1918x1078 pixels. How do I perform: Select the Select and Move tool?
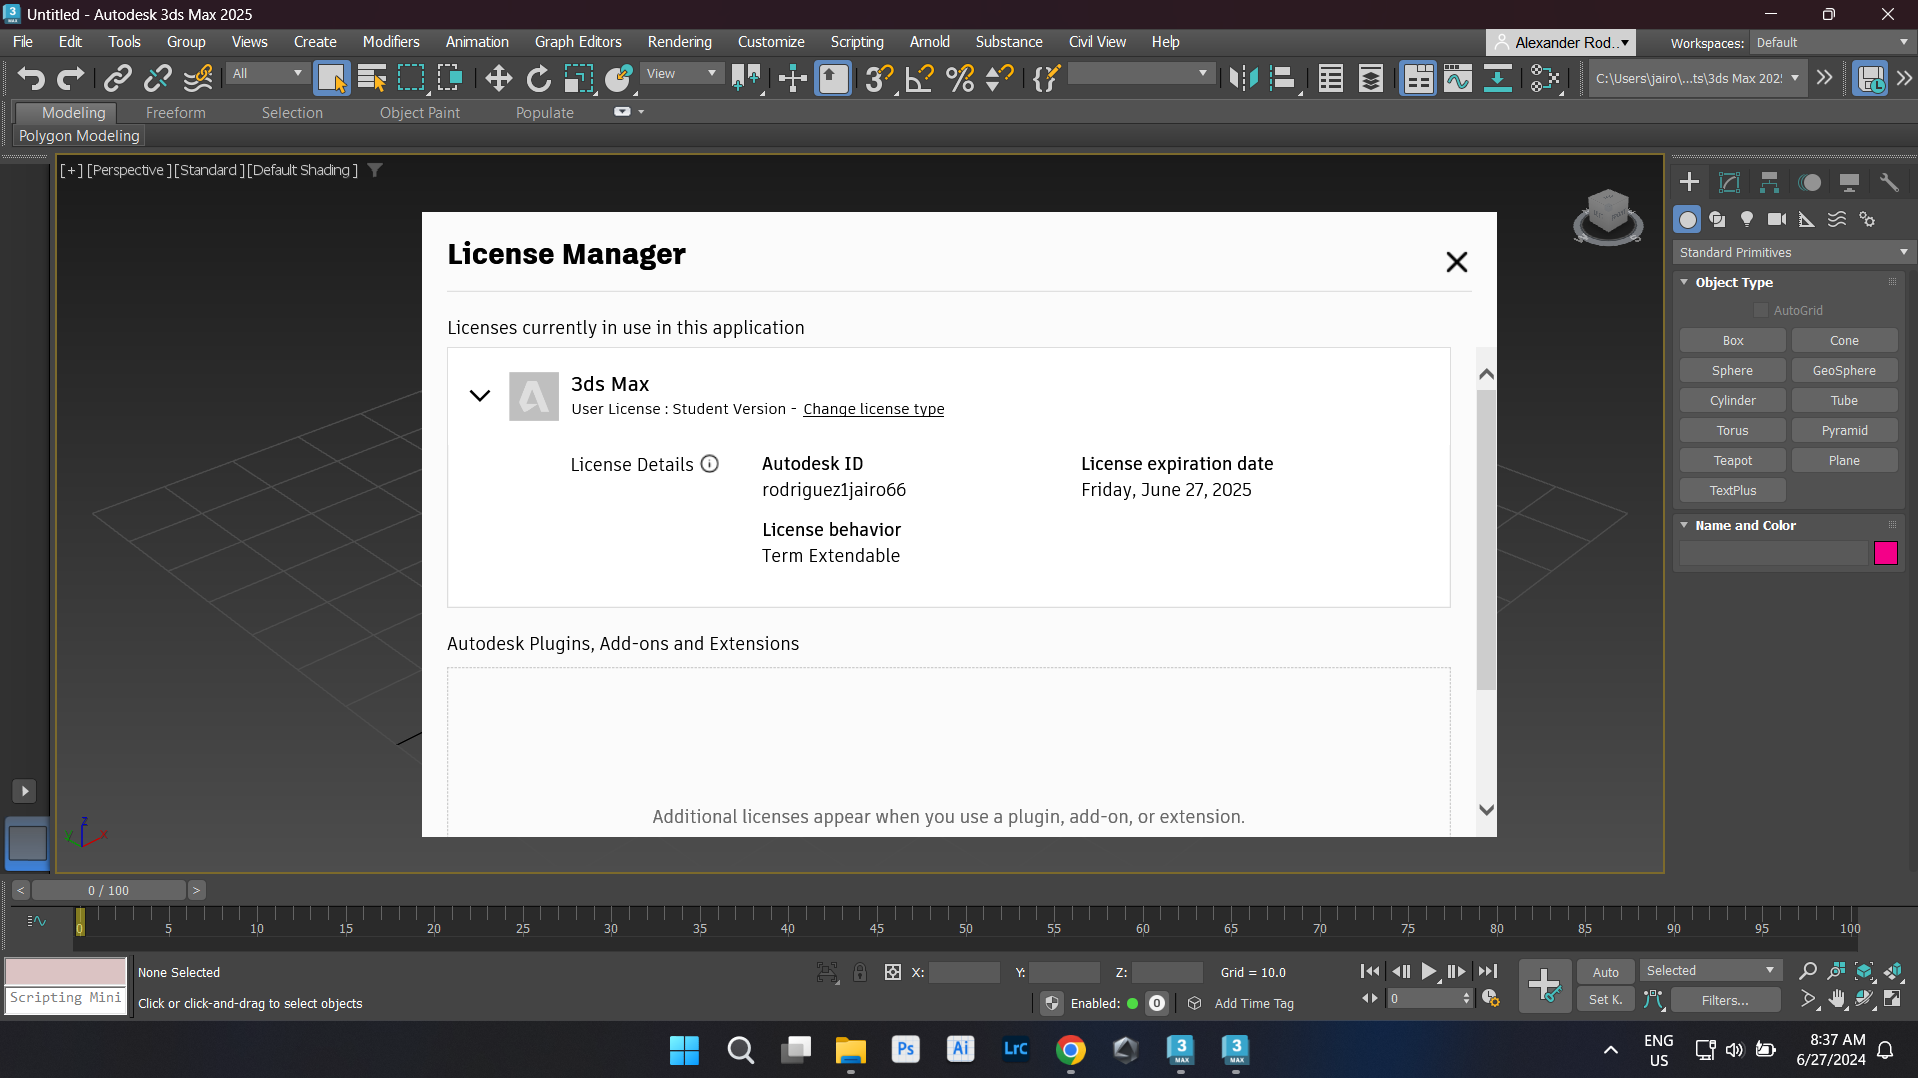pos(497,78)
